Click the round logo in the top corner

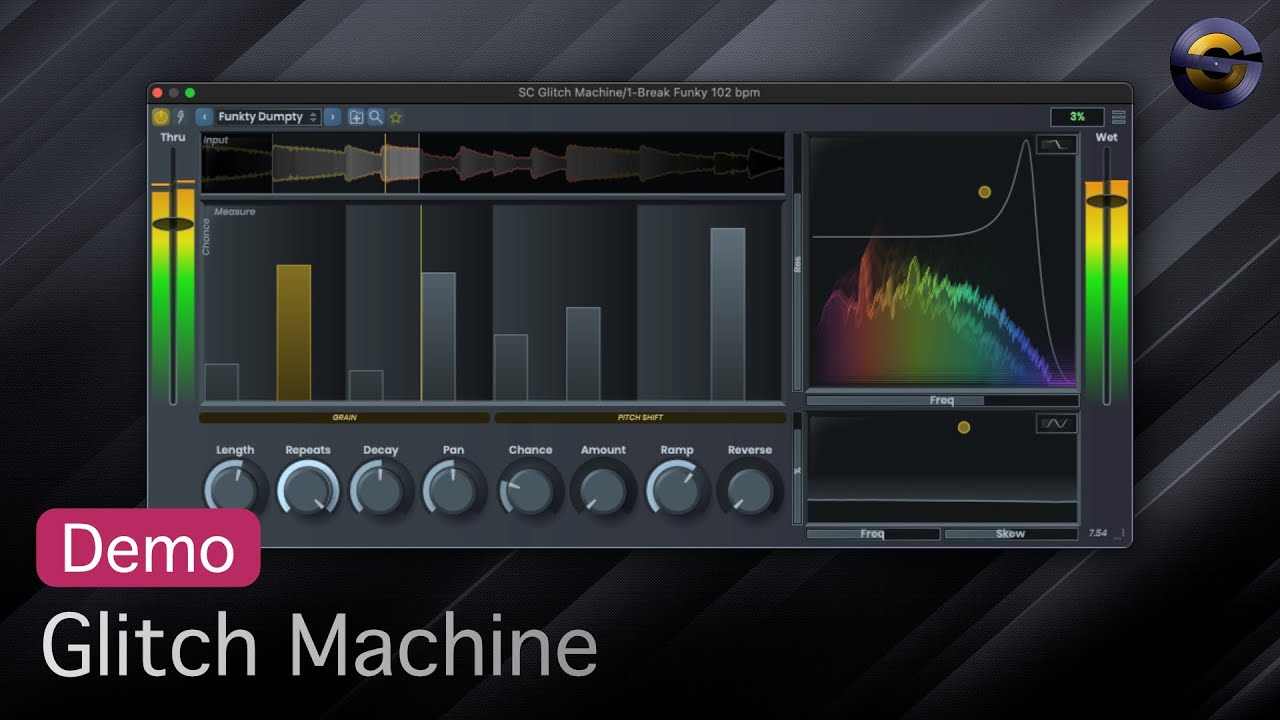pos(1215,64)
